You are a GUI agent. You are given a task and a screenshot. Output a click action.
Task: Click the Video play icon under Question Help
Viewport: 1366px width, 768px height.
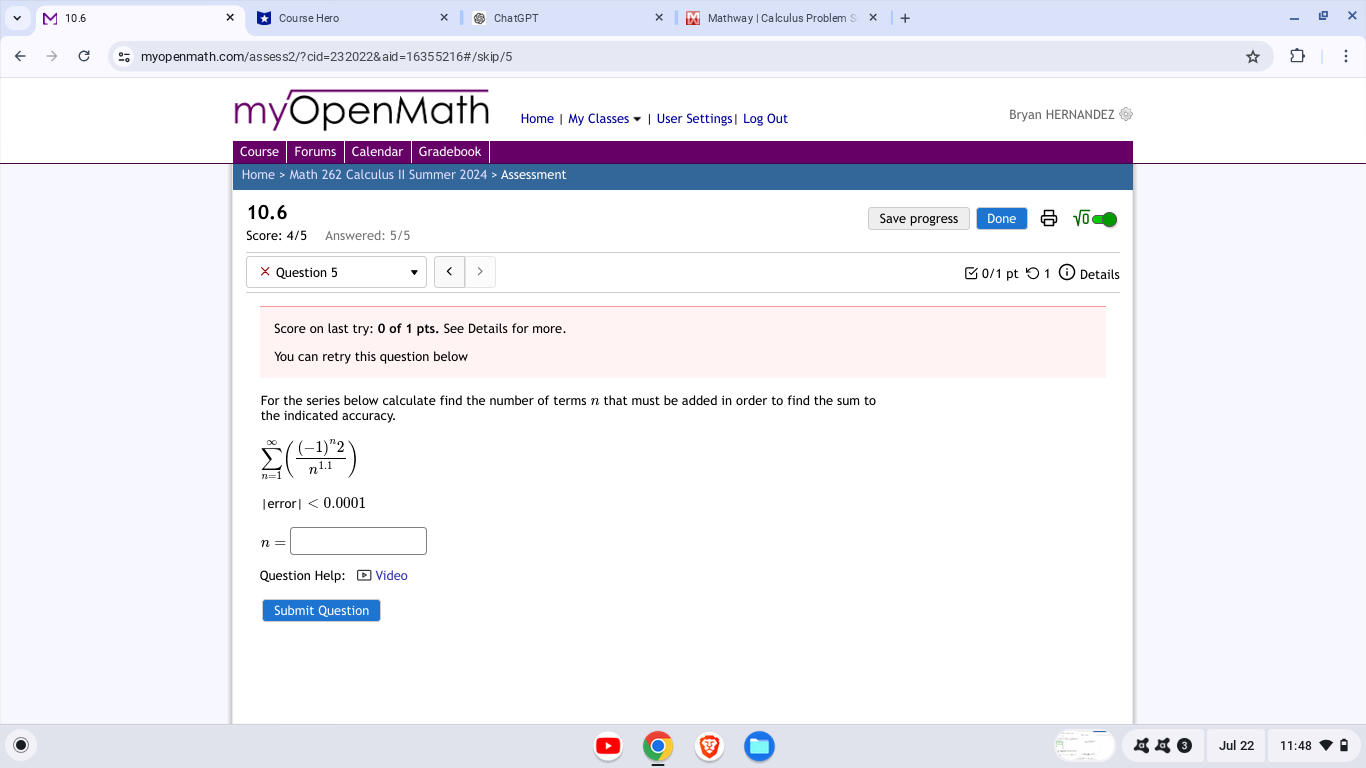[x=365, y=575]
